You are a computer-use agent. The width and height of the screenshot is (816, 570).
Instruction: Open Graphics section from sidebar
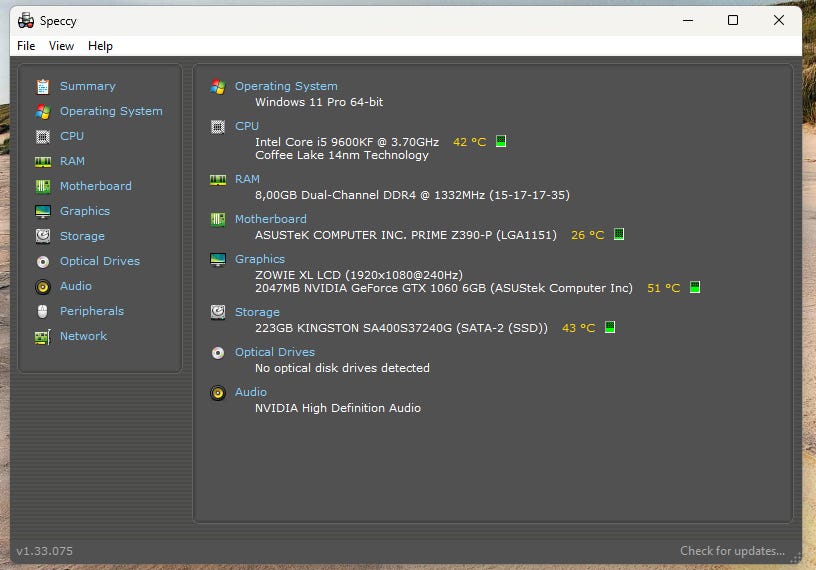85,211
